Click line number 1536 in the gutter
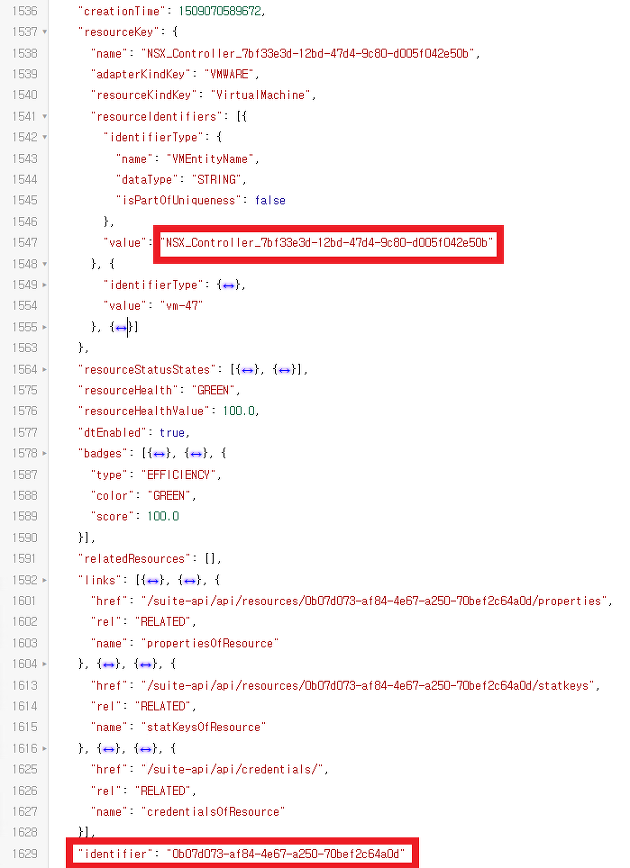Viewport: 630px width, 868px height. coord(25,11)
